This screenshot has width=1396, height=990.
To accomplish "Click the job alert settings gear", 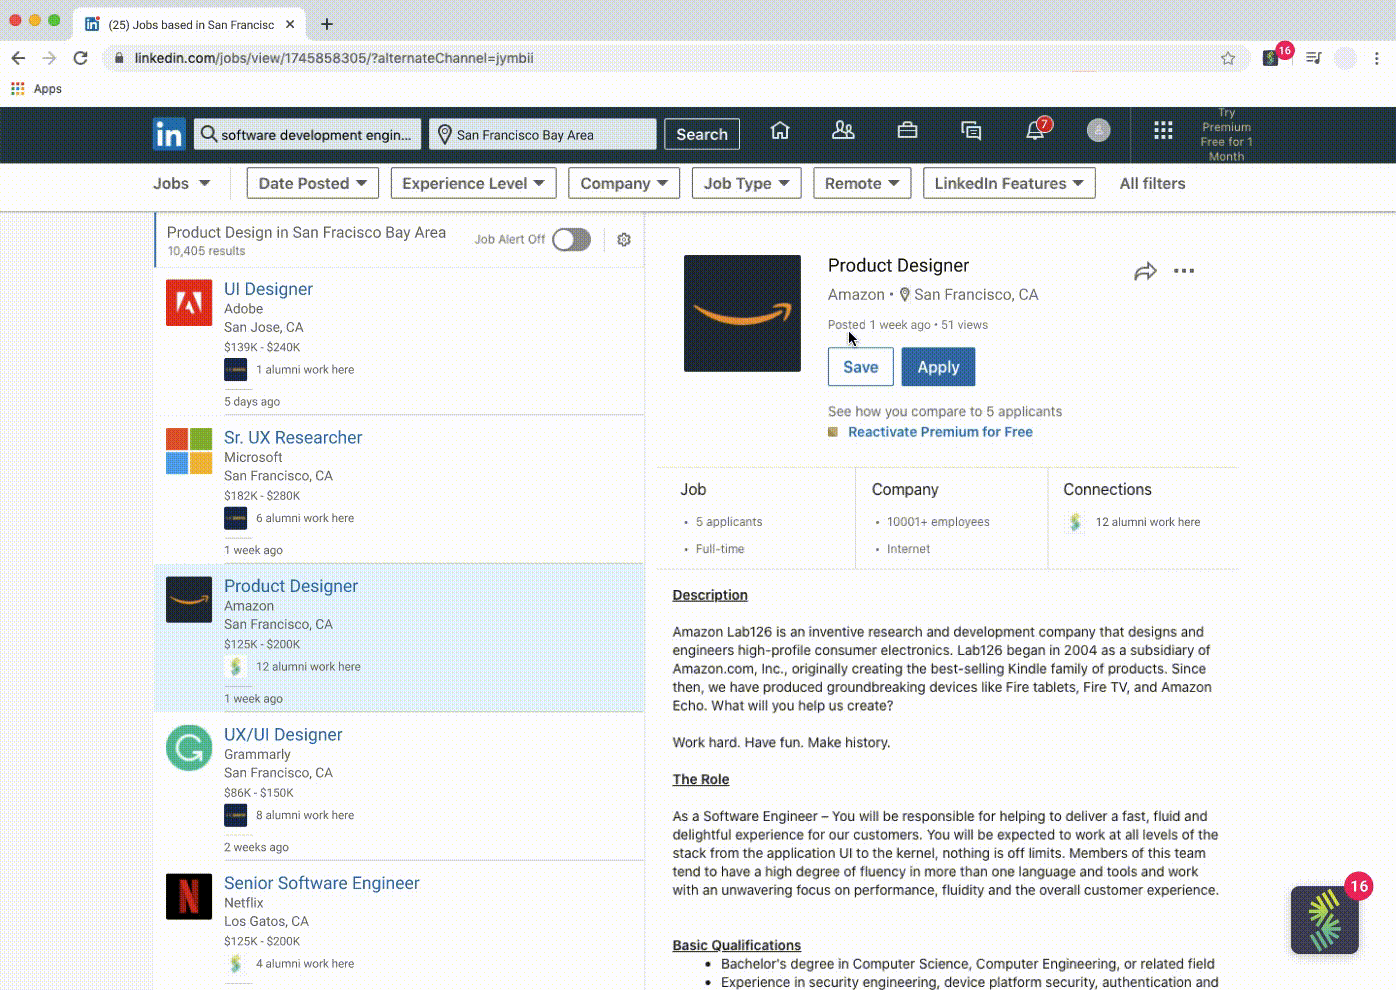I will click(x=624, y=240).
